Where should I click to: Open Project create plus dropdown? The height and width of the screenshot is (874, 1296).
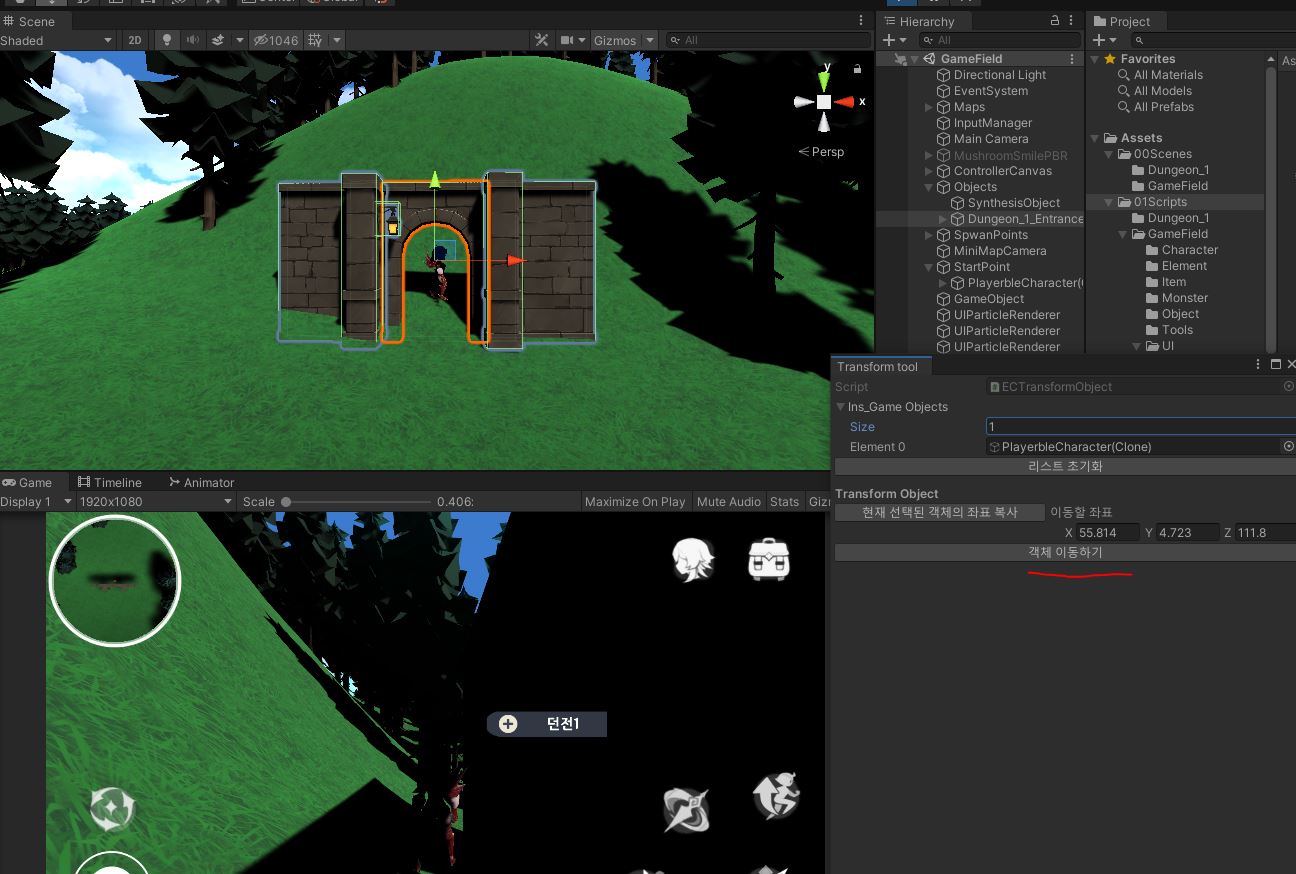pyautogui.click(x=1104, y=40)
